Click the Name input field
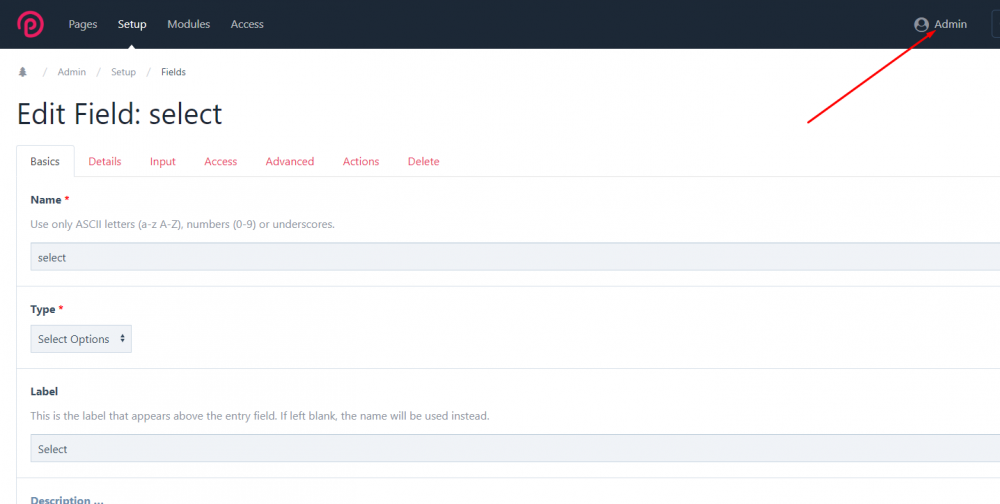This screenshot has width=1000, height=504. (500, 257)
